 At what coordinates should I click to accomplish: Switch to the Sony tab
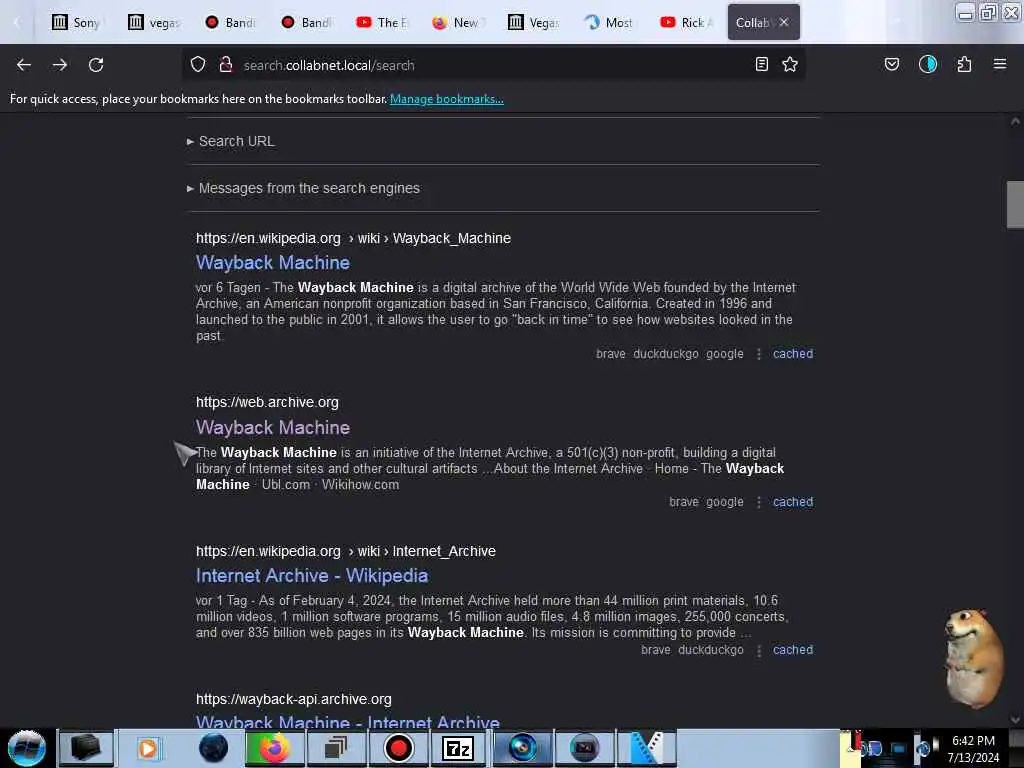click(x=76, y=22)
